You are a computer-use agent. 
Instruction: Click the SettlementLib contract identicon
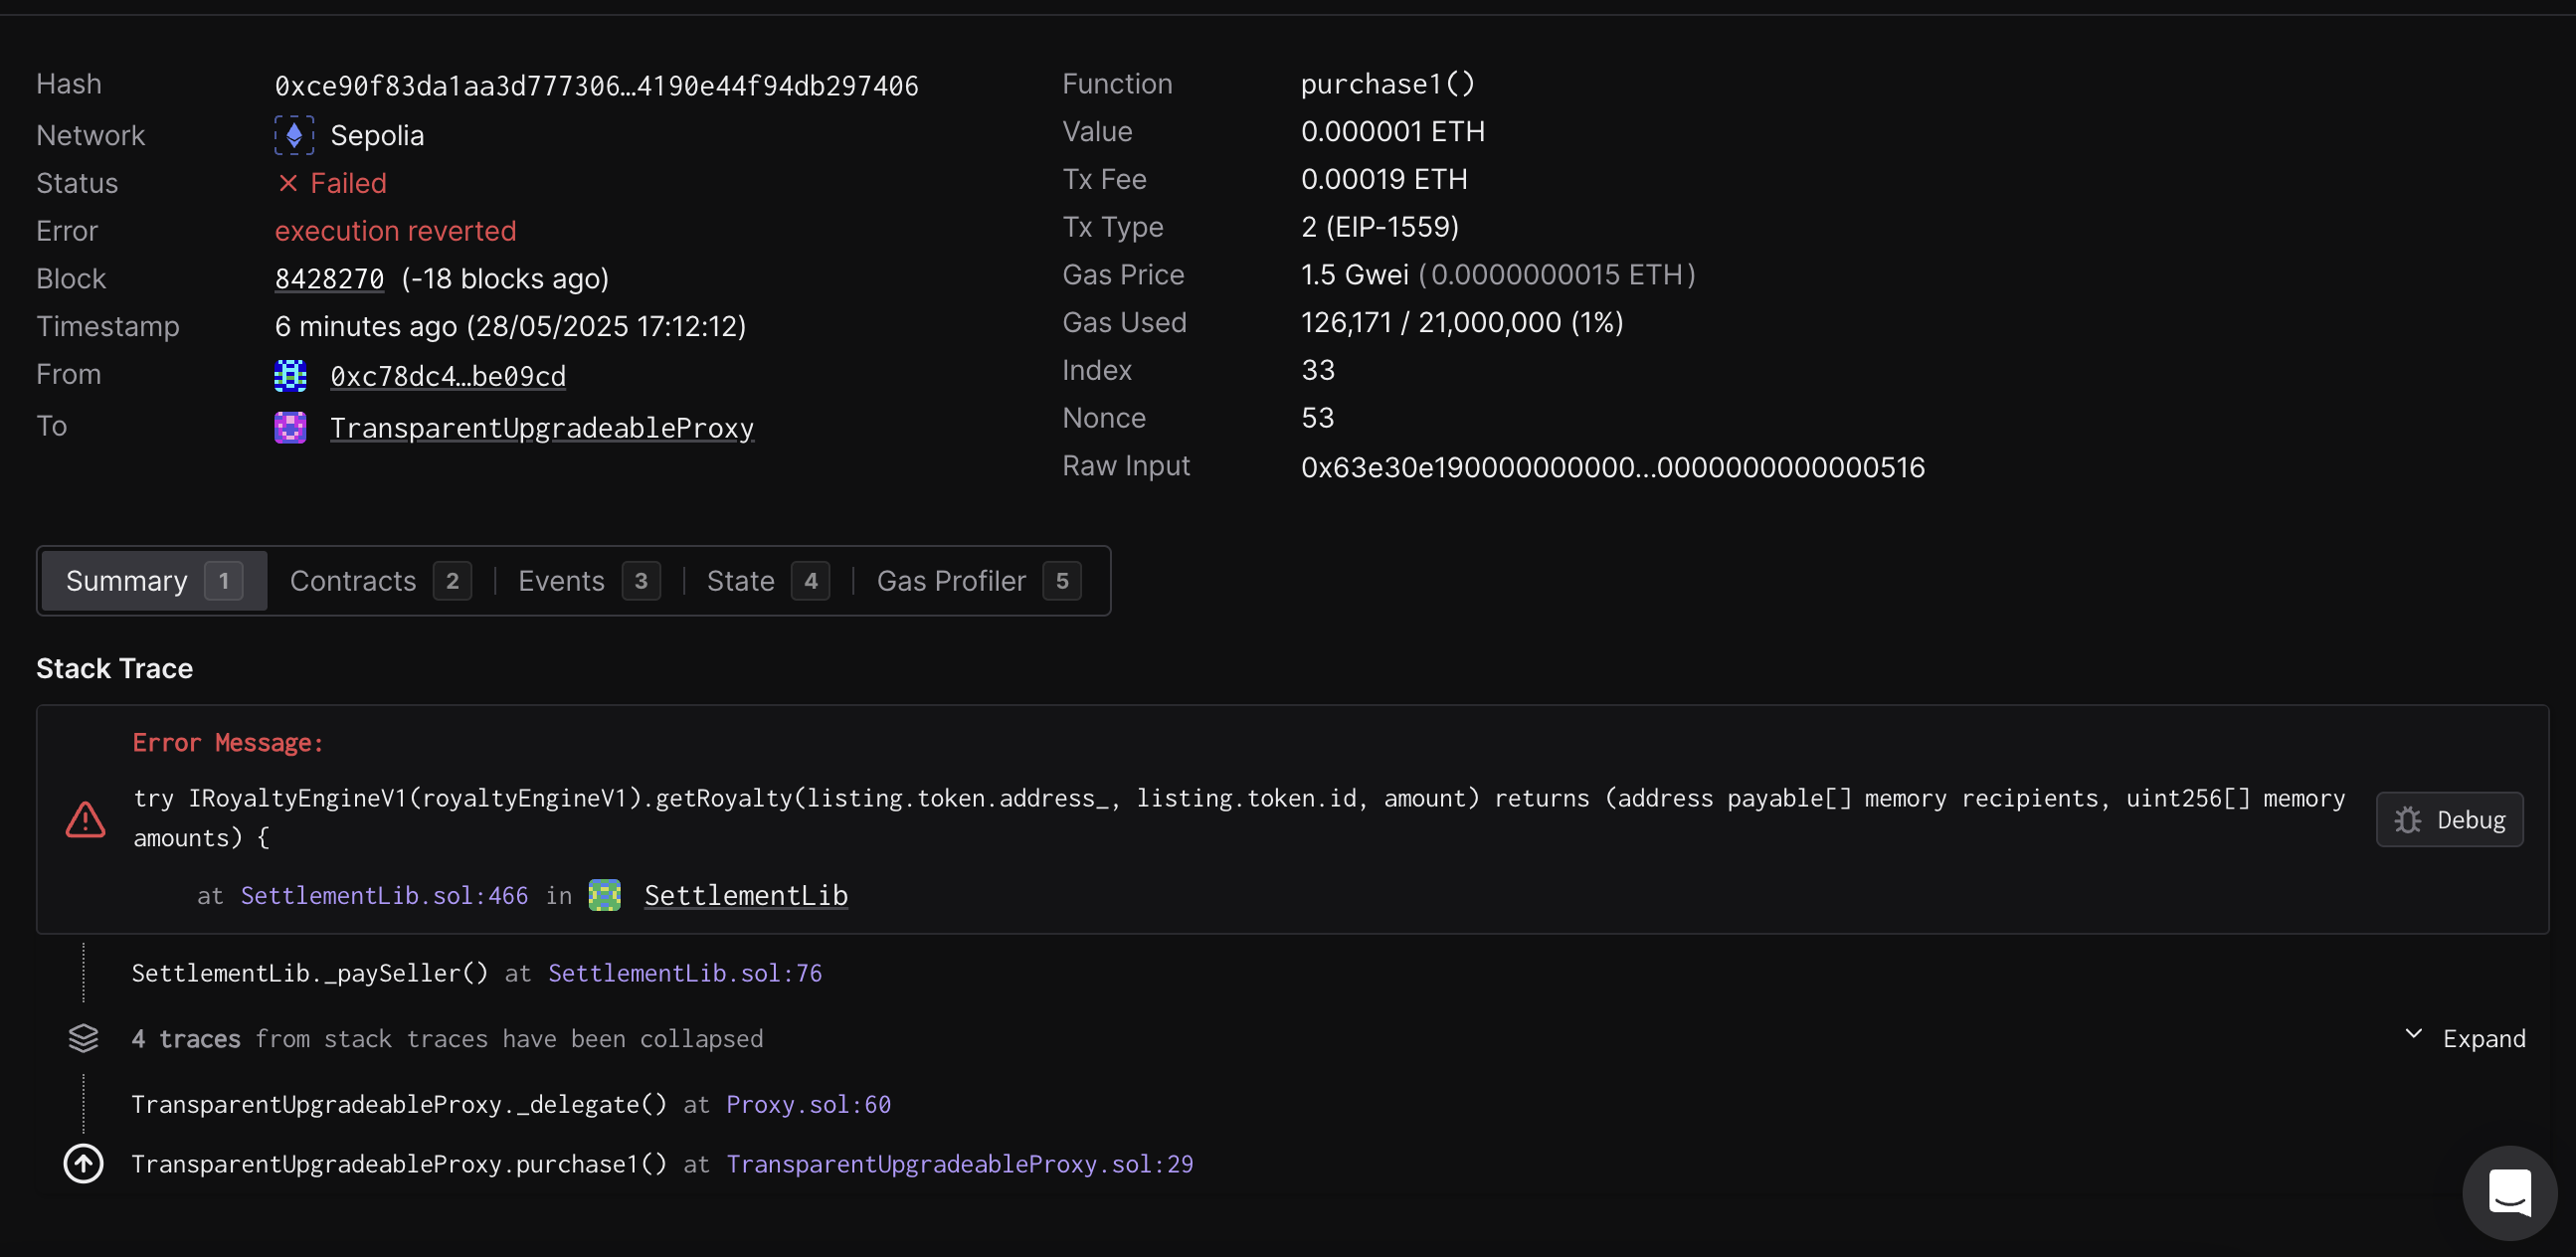coord(604,895)
